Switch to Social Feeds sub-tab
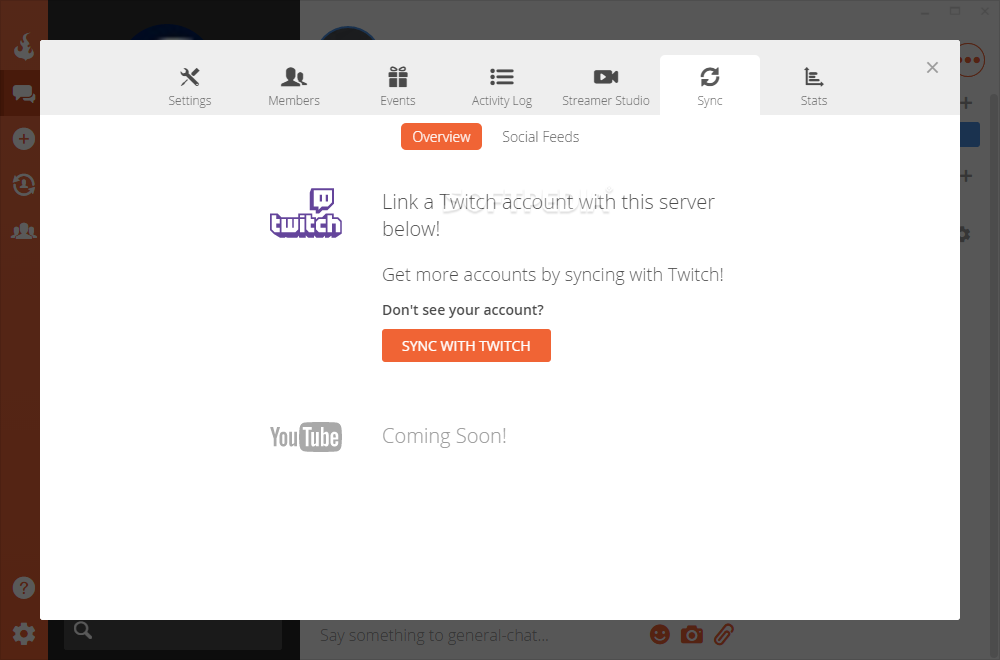This screenshot has width=1000, height=660. [x=540, y=136]
